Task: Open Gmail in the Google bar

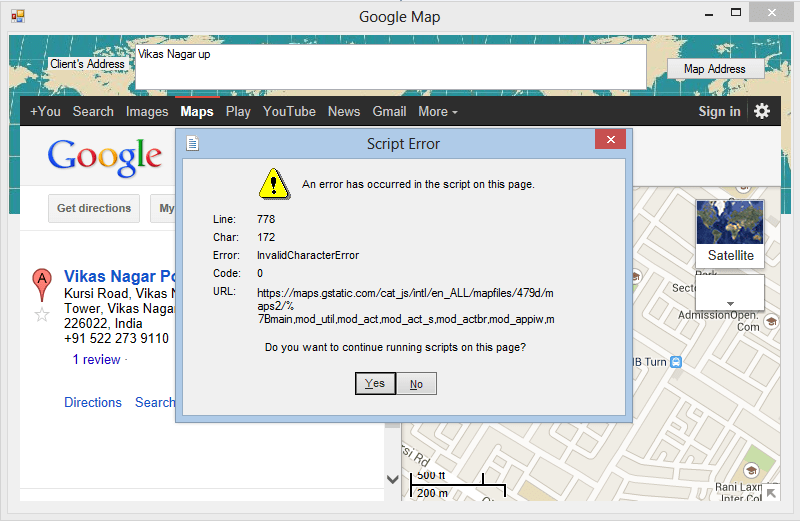Action: [389, 111]
